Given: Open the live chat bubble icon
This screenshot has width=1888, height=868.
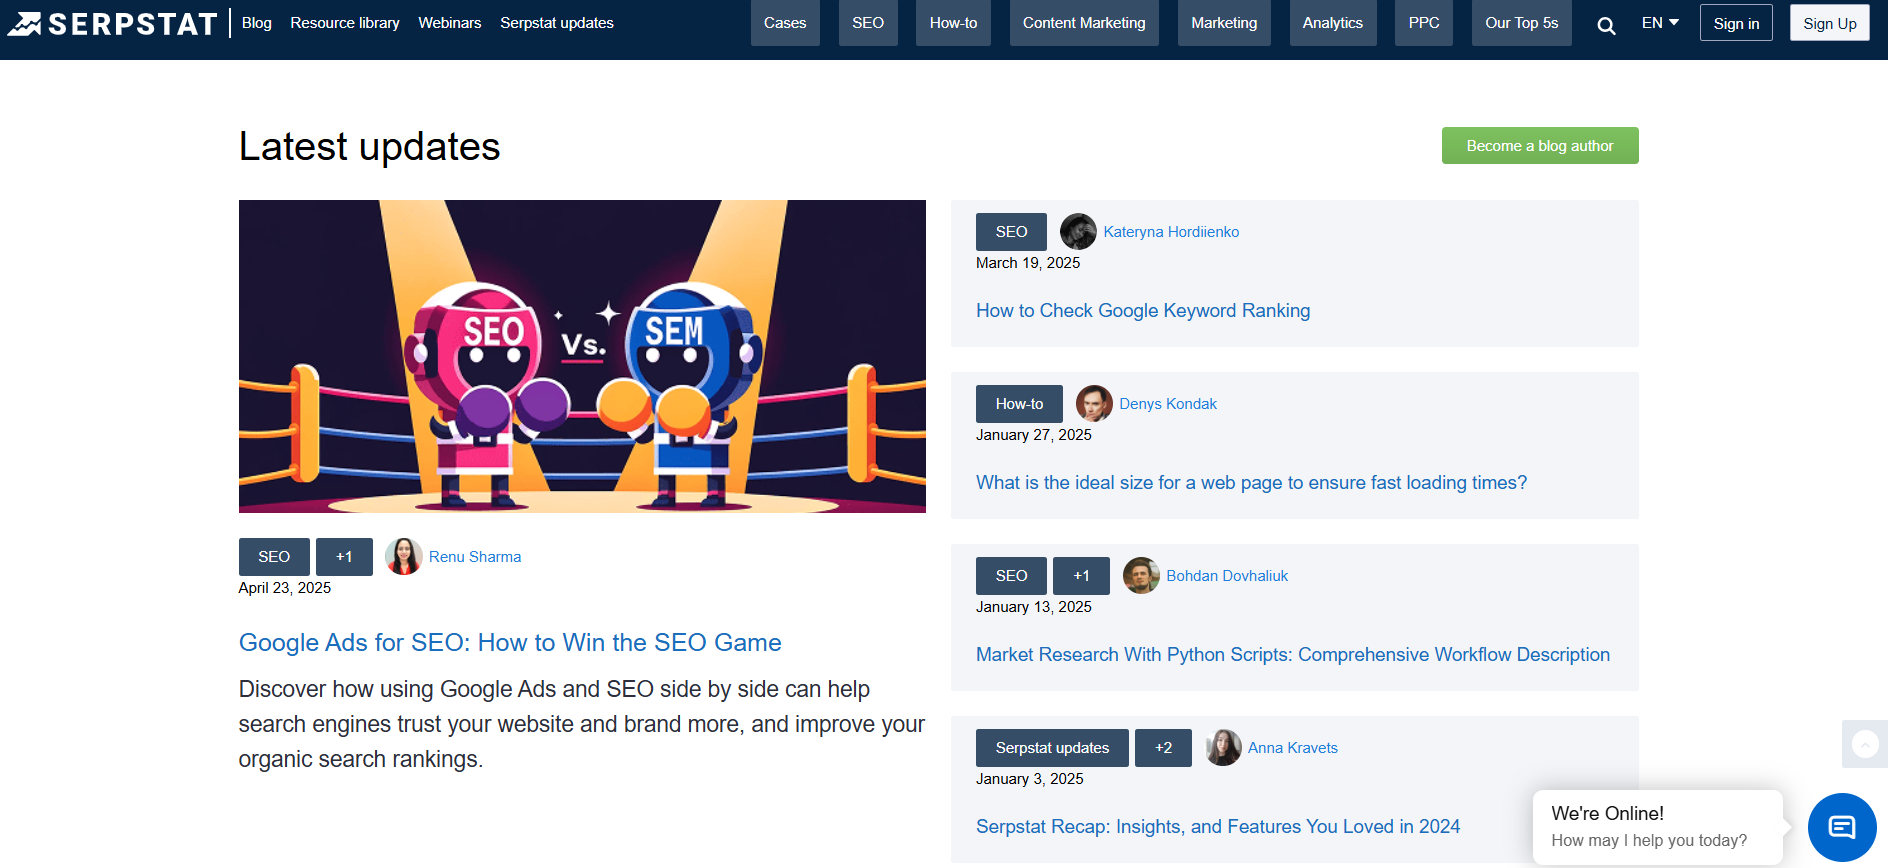Looking at the screenshot, I should pos(1842,827).
